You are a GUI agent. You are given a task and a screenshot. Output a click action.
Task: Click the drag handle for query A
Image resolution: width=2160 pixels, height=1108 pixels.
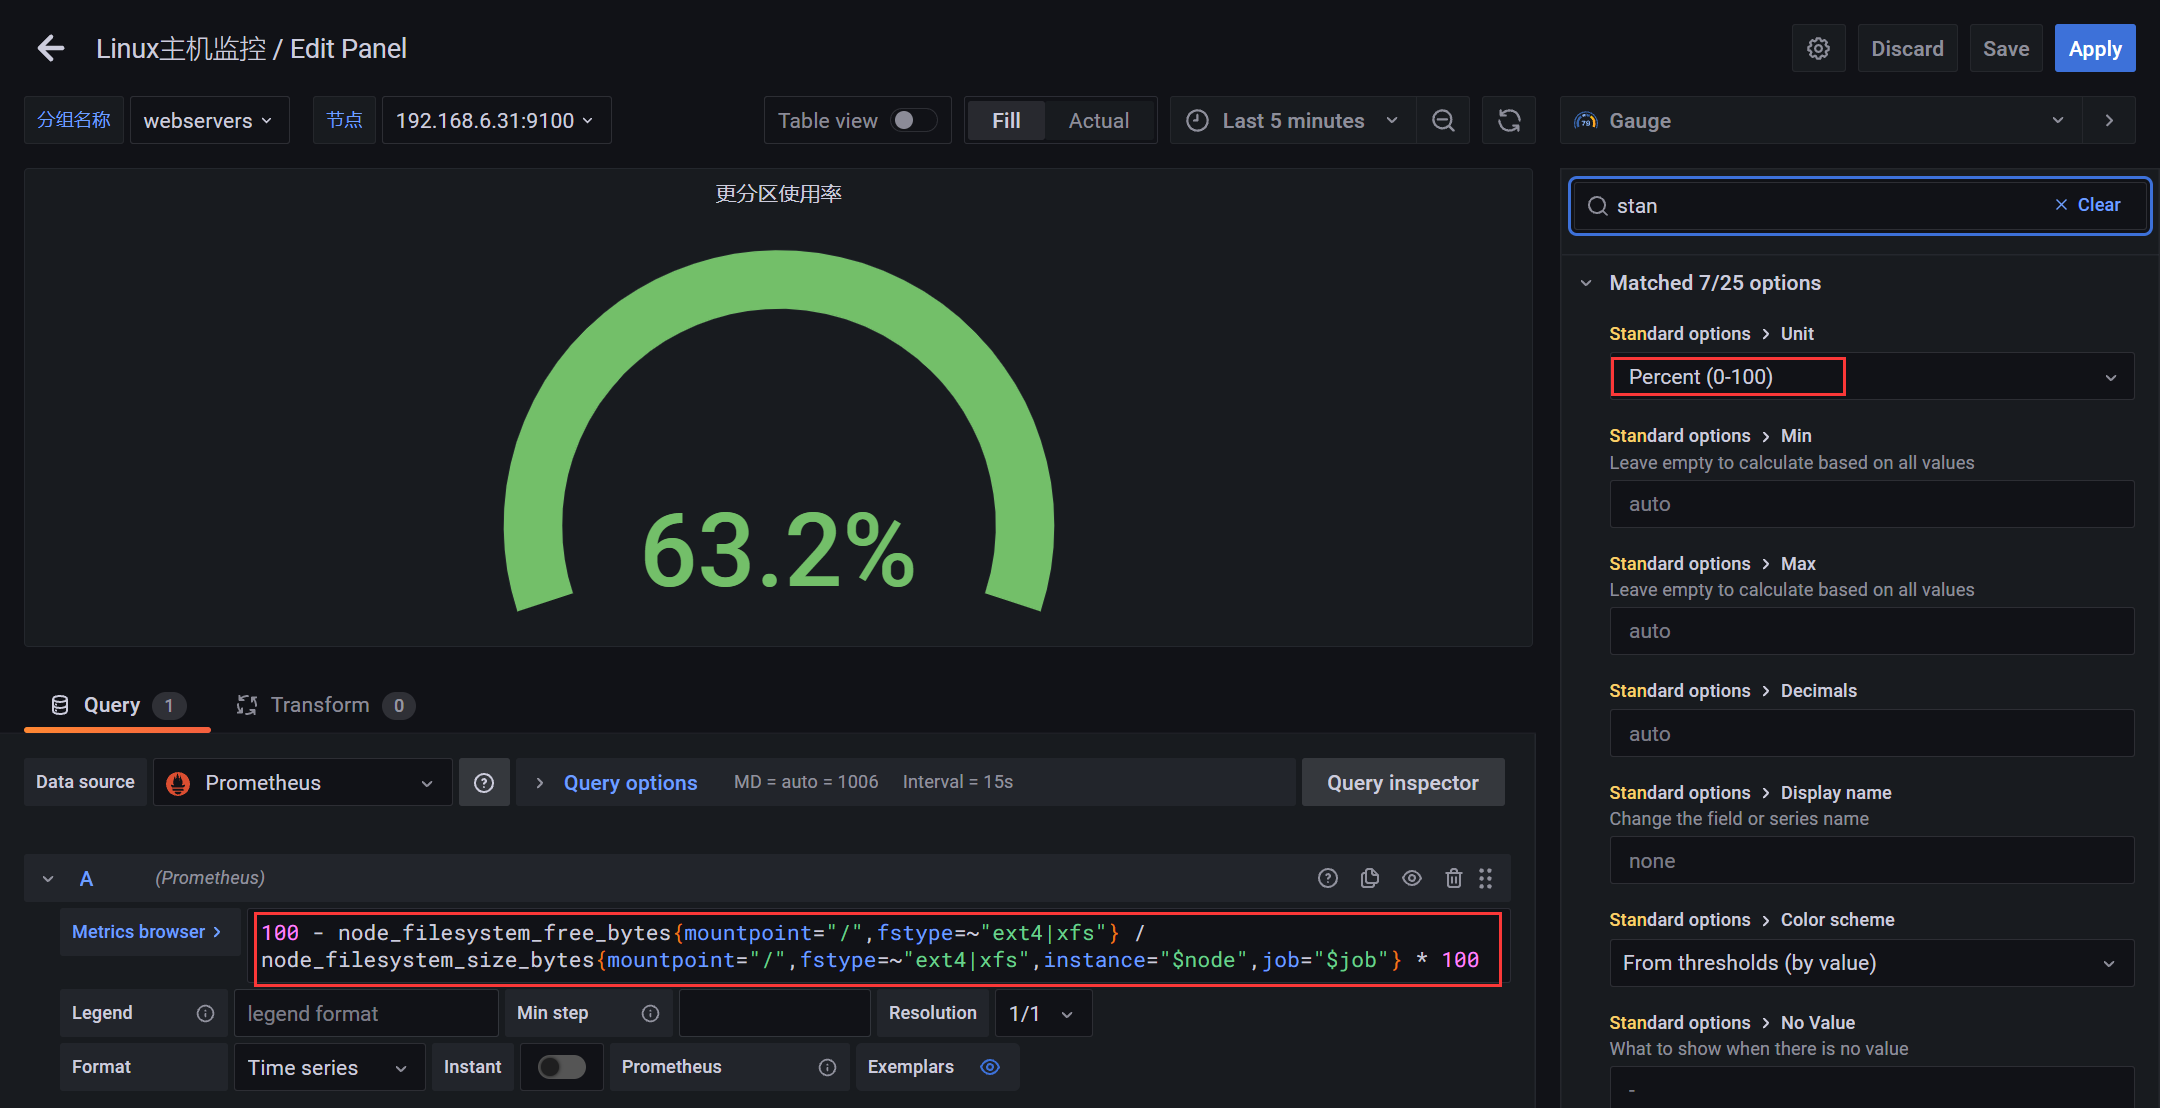click(x=1486, y=878)
